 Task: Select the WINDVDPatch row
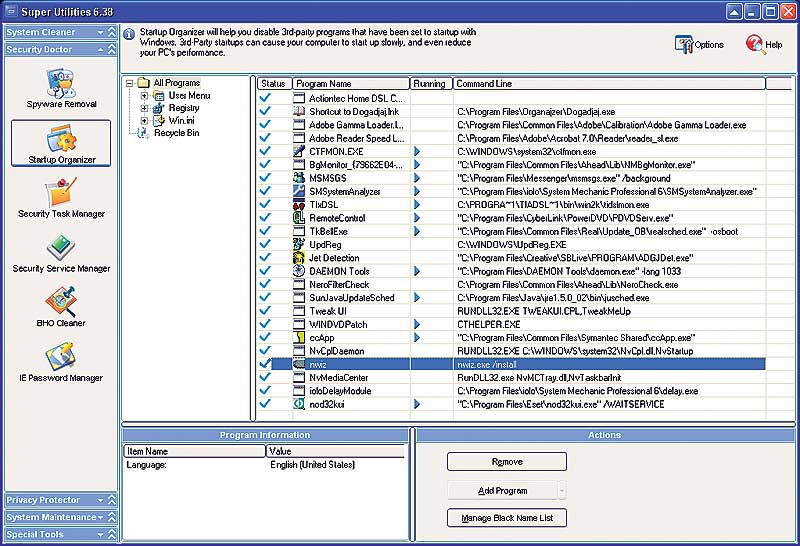[x=511, y=324]
